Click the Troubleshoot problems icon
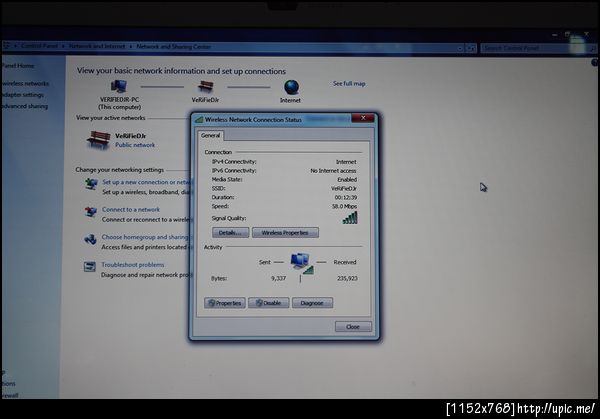Screen dimensions: 600x419 coord(90,266)
